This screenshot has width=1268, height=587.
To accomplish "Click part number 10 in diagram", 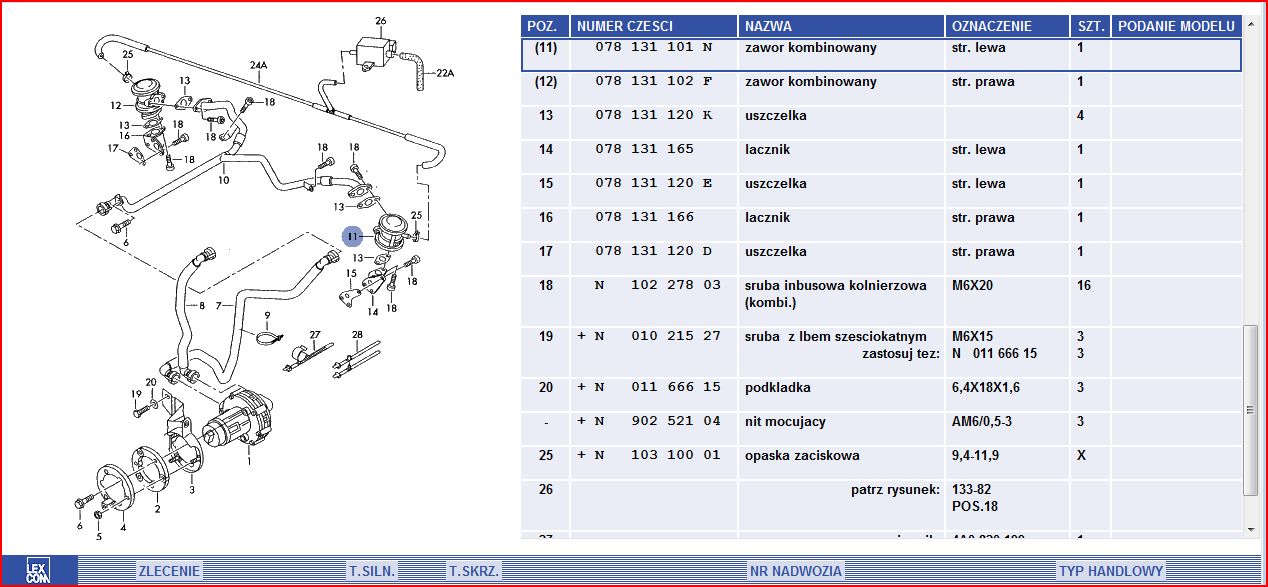I will tap(223, 180).
